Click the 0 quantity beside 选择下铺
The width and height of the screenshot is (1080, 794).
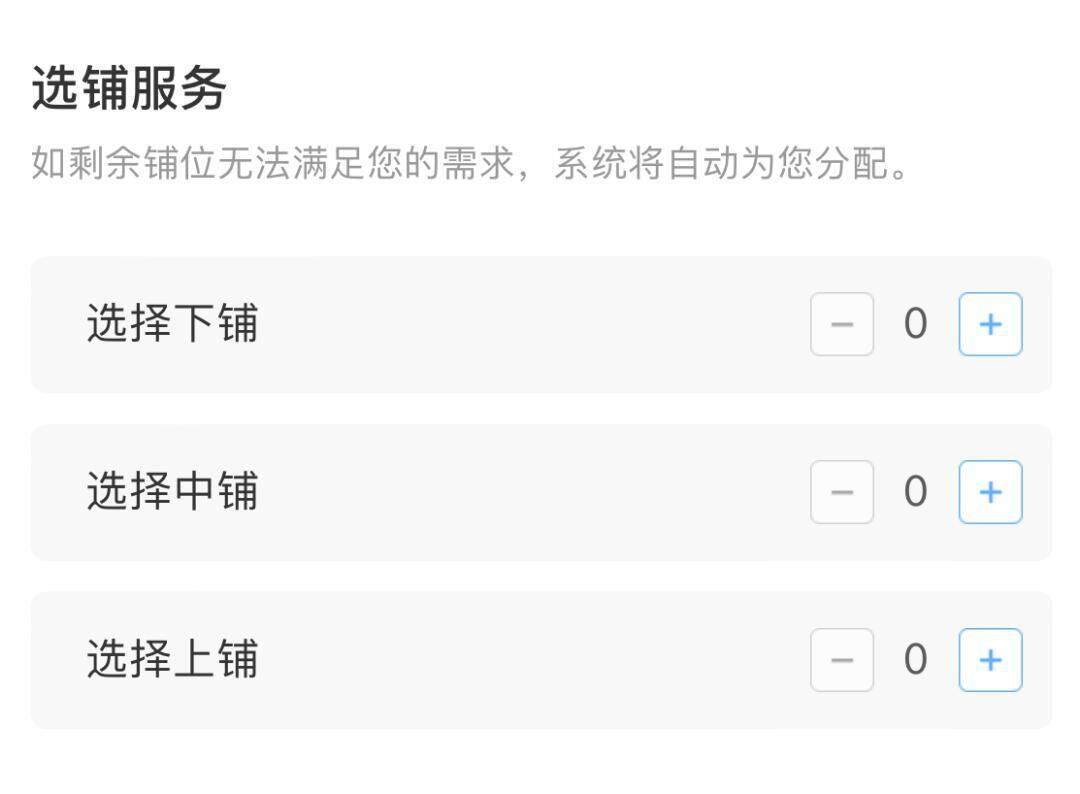pyautogui.click(x=915, y=324)
